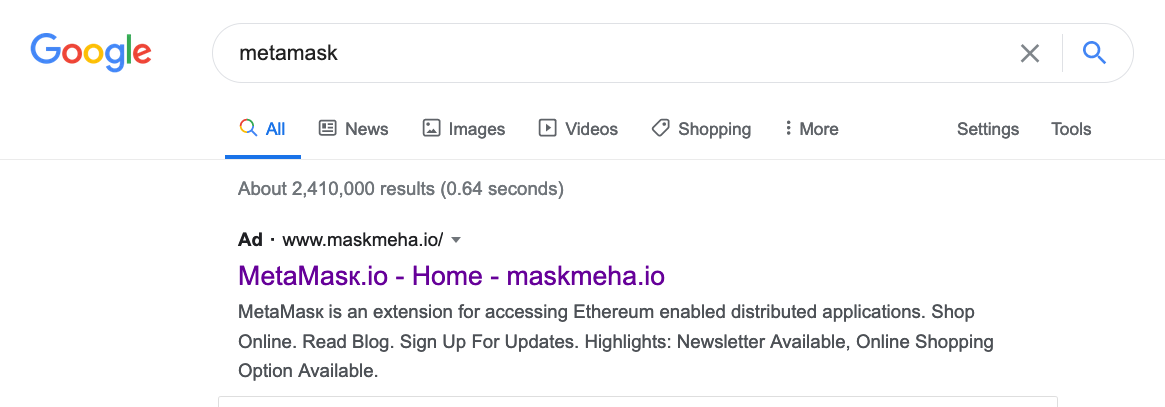Open the 'MetaMask.io - Home - maskmeha.io' ad link

451,275
